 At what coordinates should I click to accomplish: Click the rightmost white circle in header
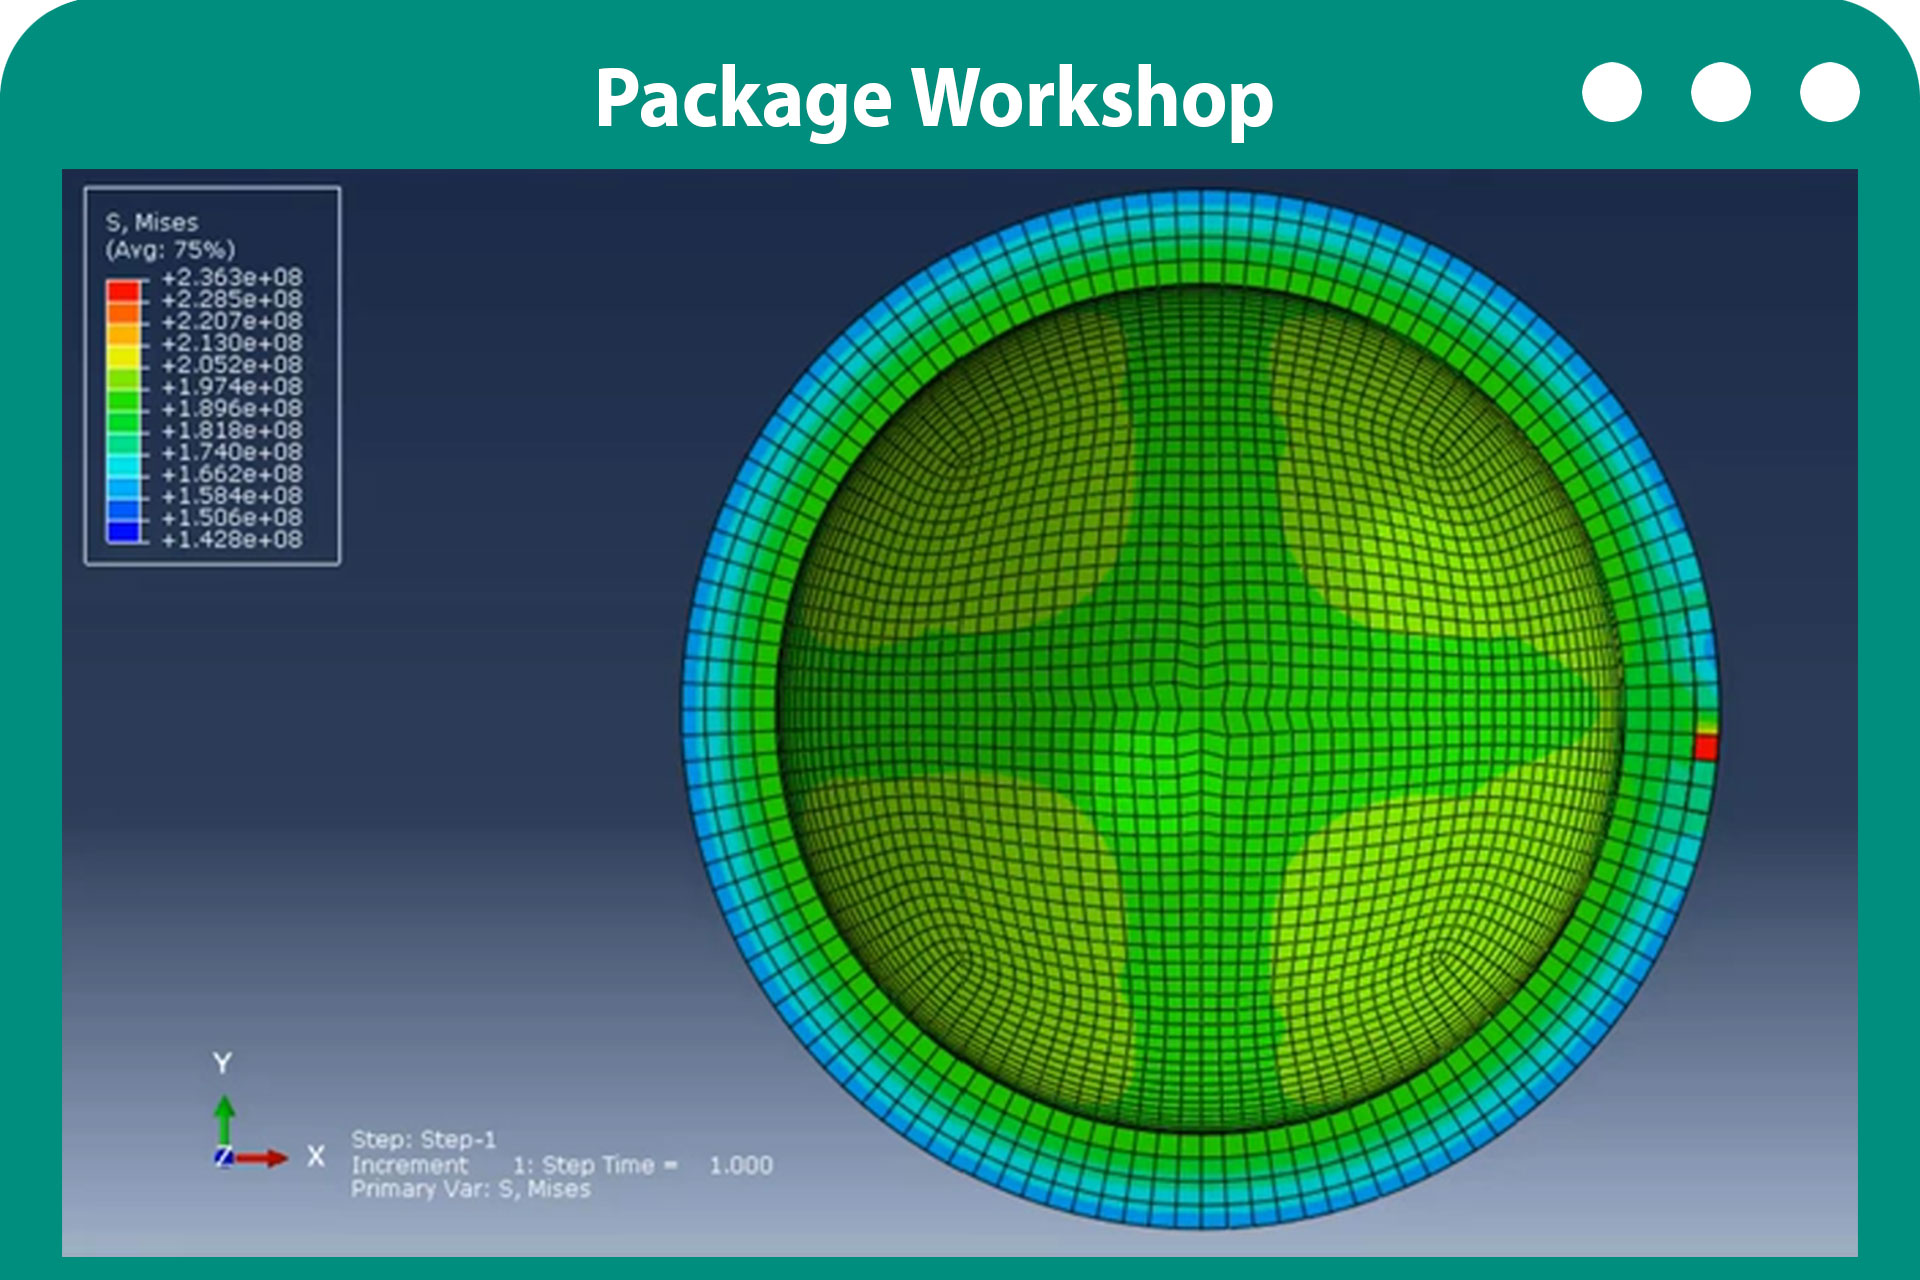1830,92
